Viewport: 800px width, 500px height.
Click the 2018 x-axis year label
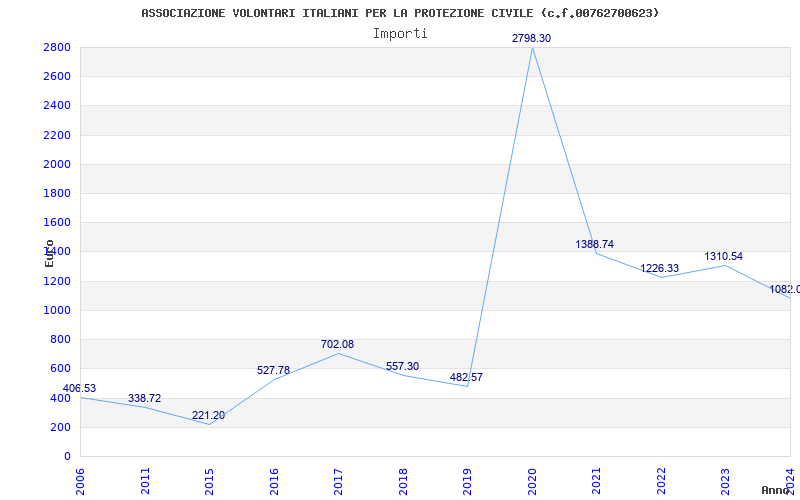tap(403, 481)
